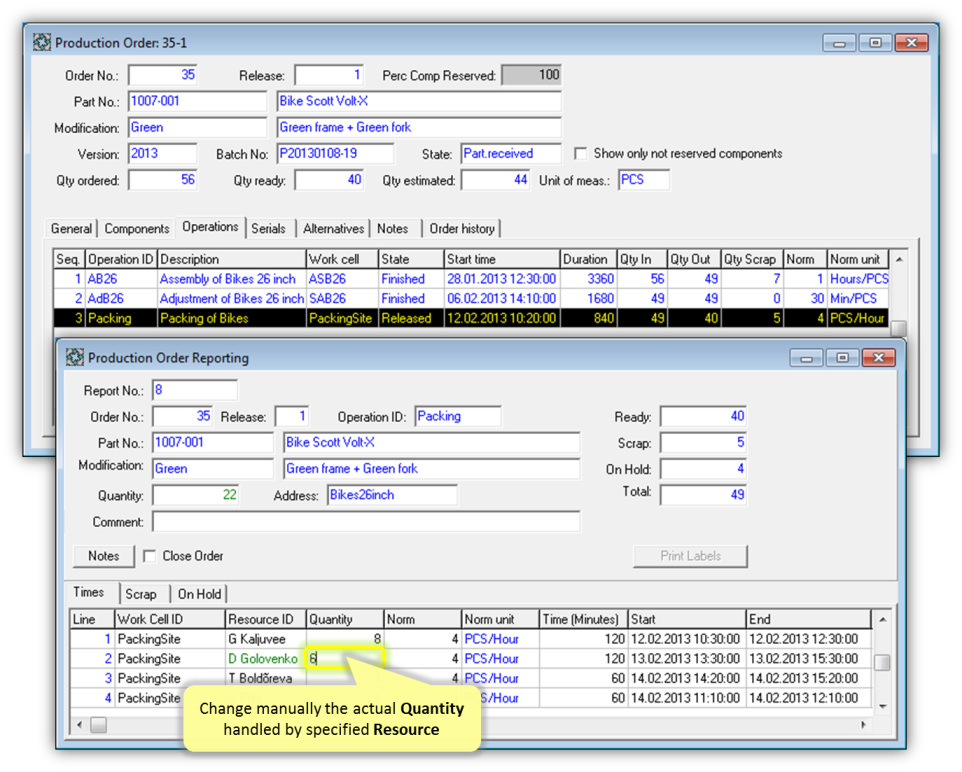
Task: Click the Batch No field
Action: point(336,153)
